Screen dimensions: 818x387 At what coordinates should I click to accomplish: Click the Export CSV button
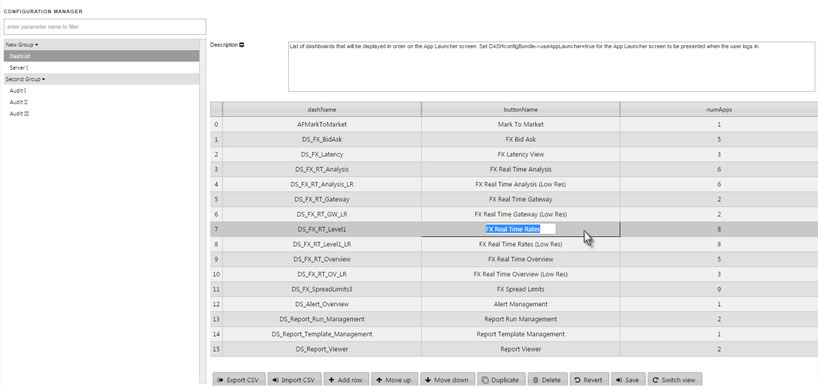[239, 380]
